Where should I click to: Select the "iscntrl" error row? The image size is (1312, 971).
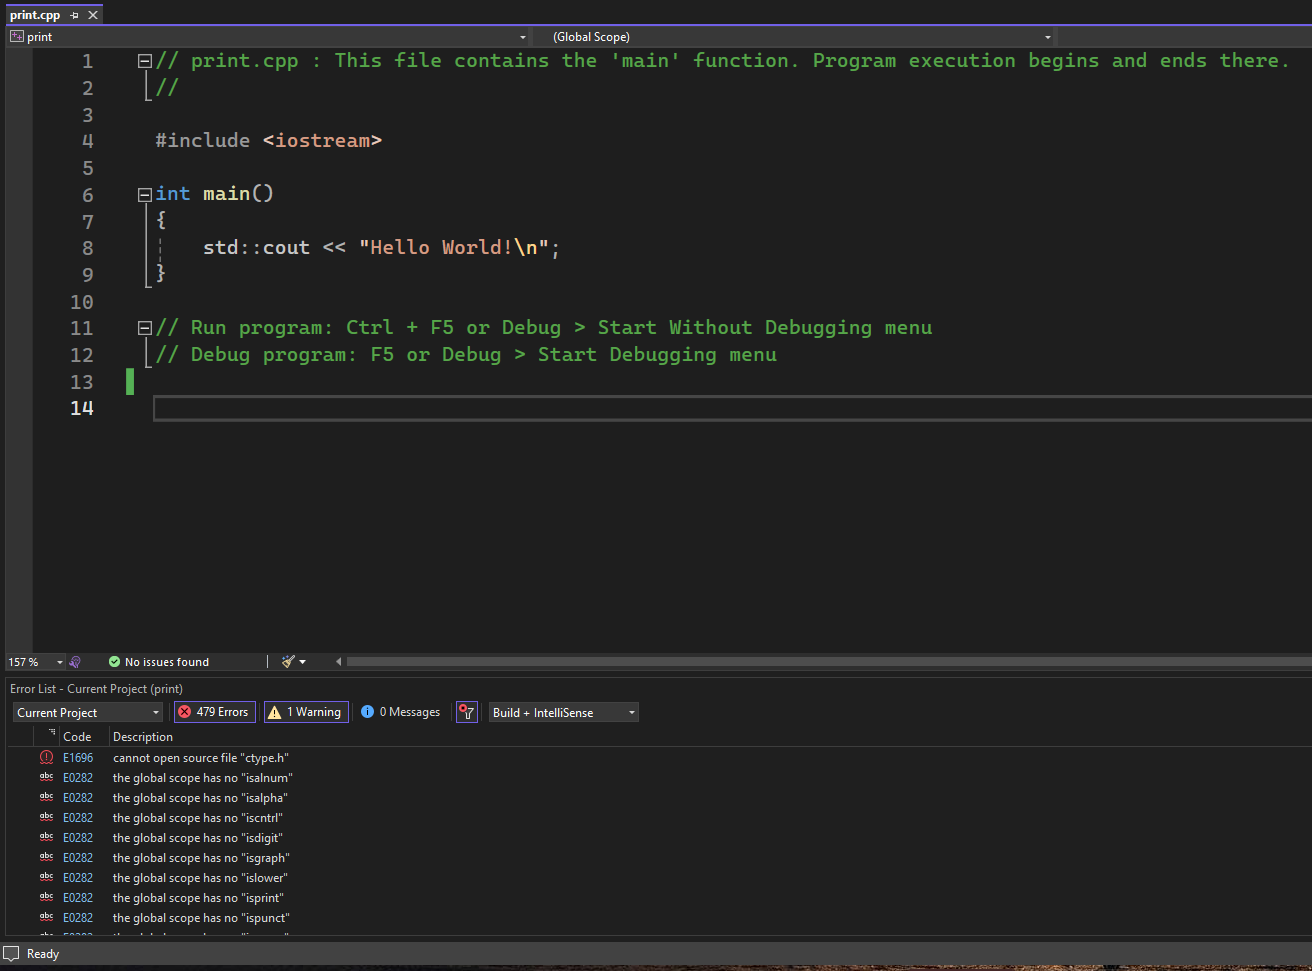pyautogui.click(x=659, y=818)
